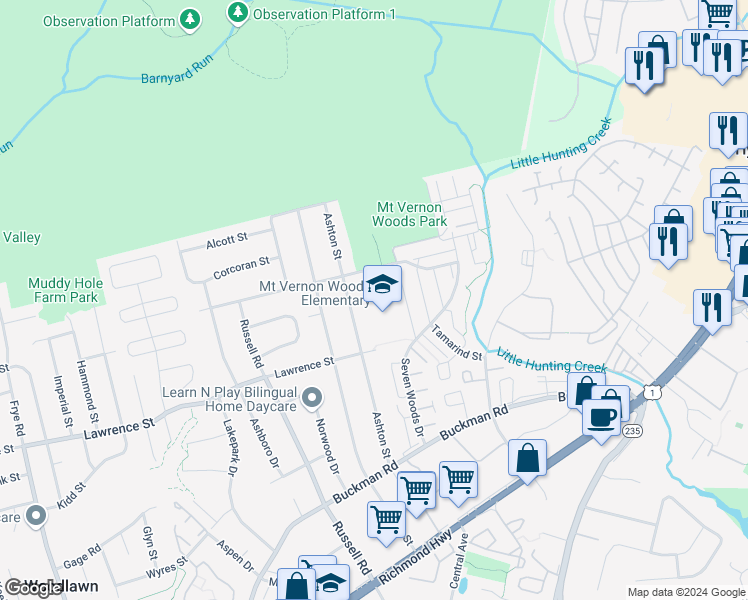This screenshot has width=748, height=600.
Task: Click the grey location pin beside Kidd St
Action: [x=36, y=517]
